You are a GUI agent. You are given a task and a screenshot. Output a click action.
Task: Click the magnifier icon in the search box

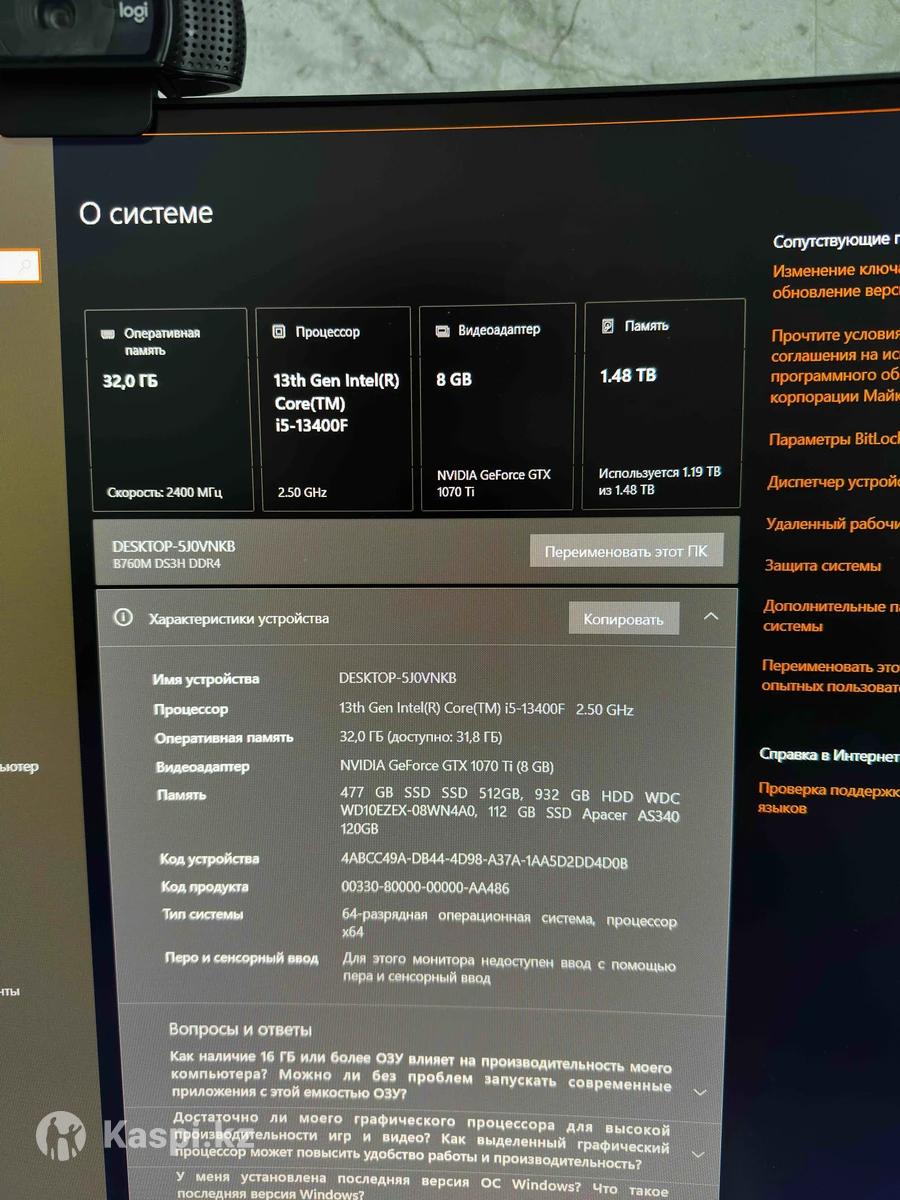pyautogui.click(x=25, y=266)
